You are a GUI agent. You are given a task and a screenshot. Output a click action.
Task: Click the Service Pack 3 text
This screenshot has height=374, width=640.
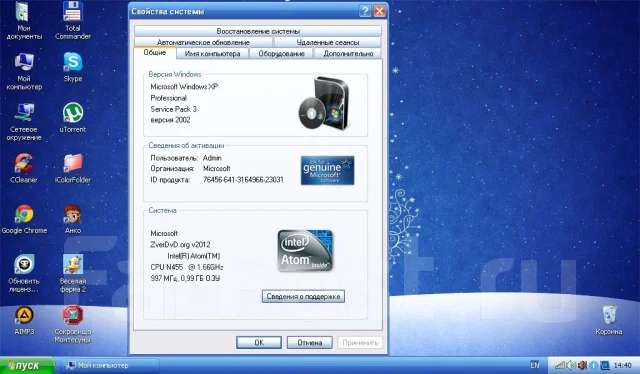point(173,109)
